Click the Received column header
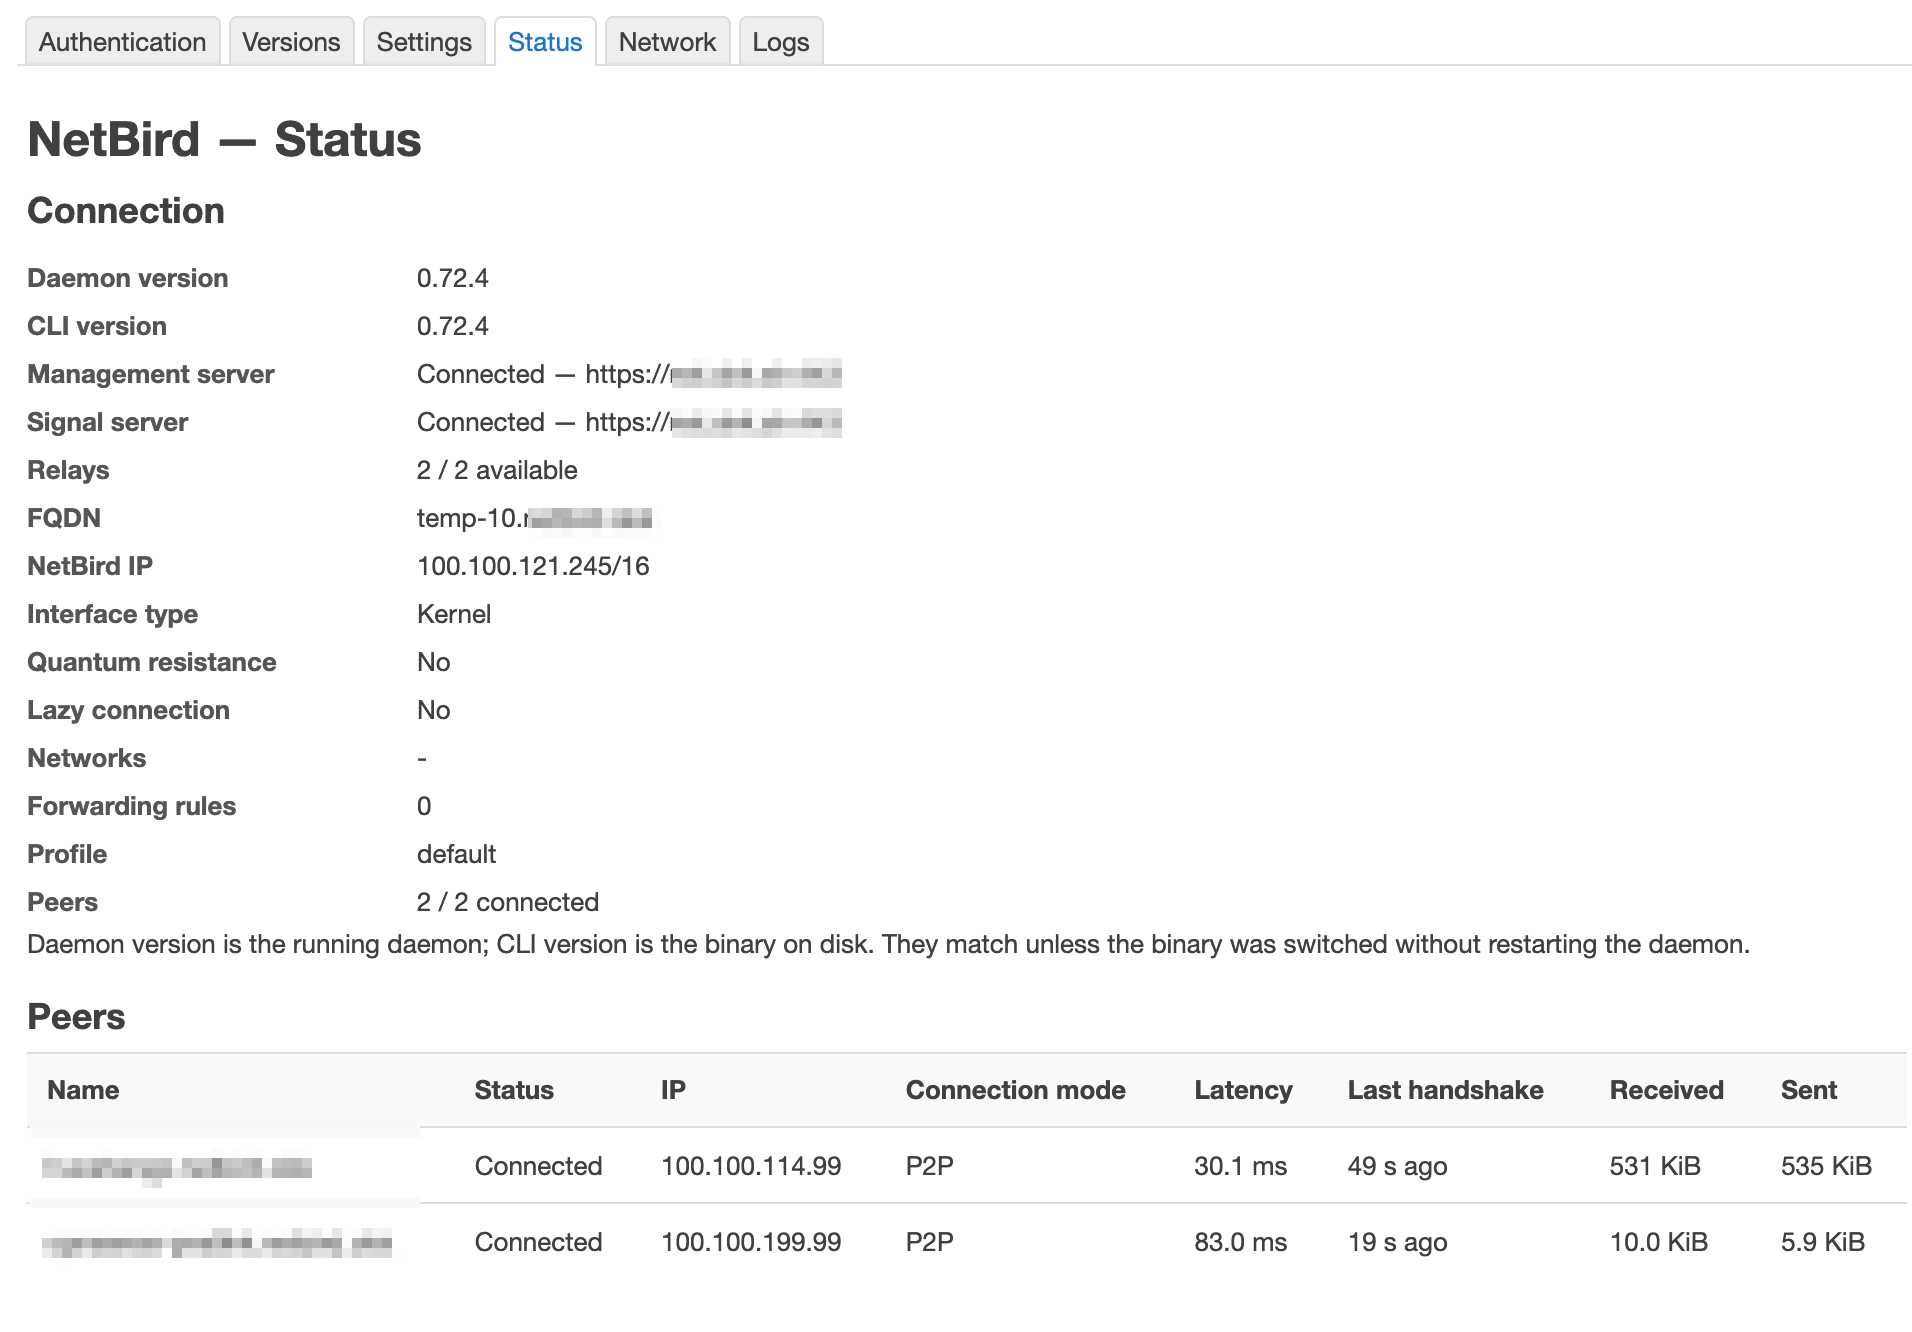The image size is (1912, 1332). 1666,1090
